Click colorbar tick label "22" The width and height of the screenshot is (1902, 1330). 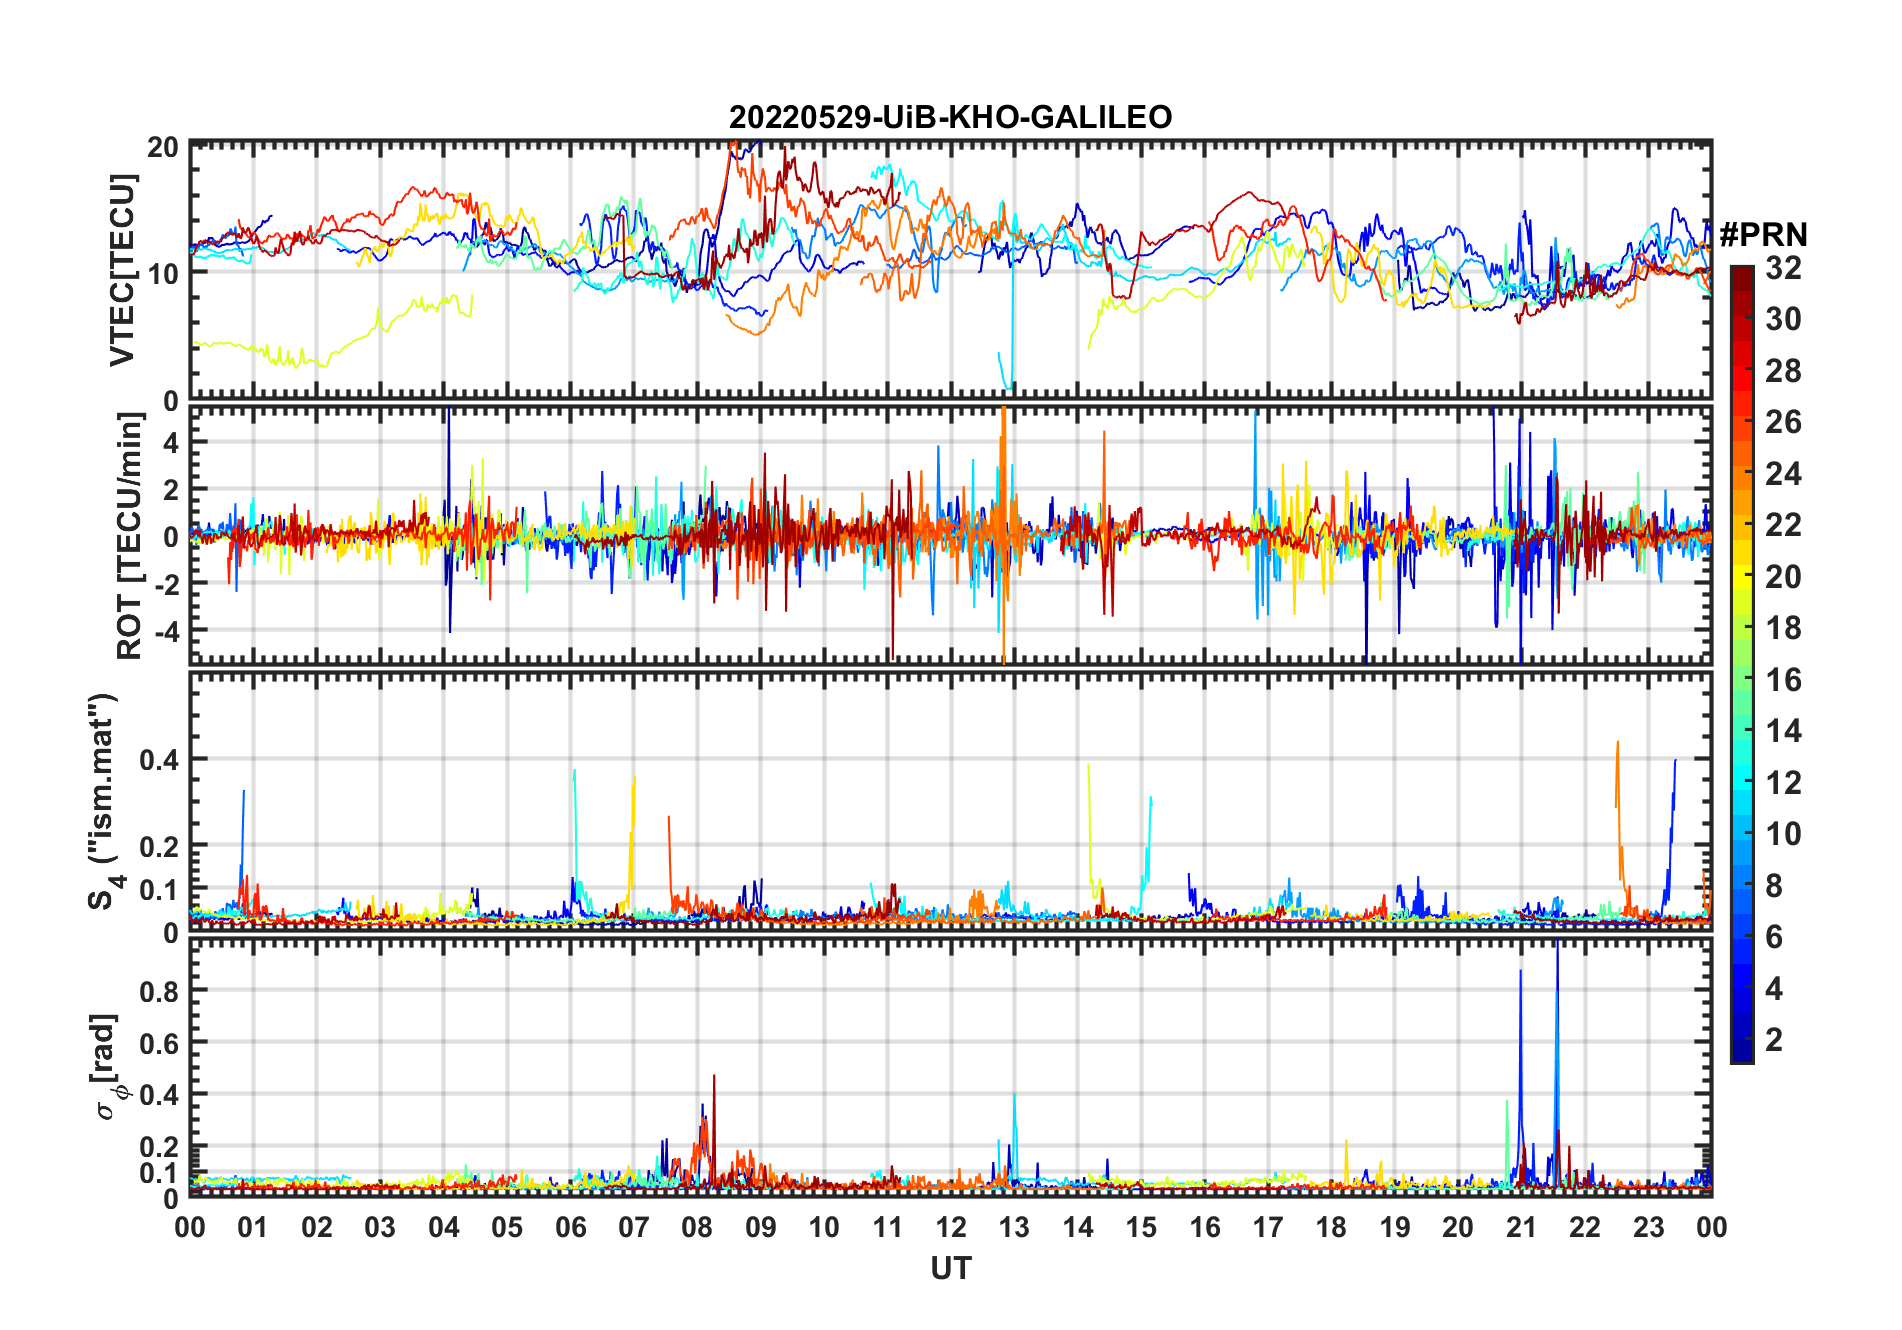tap(1783, 525)
